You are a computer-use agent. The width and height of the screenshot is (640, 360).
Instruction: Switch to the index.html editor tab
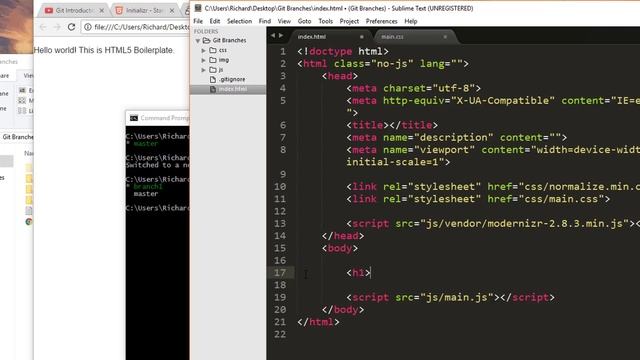pos(312,37)
